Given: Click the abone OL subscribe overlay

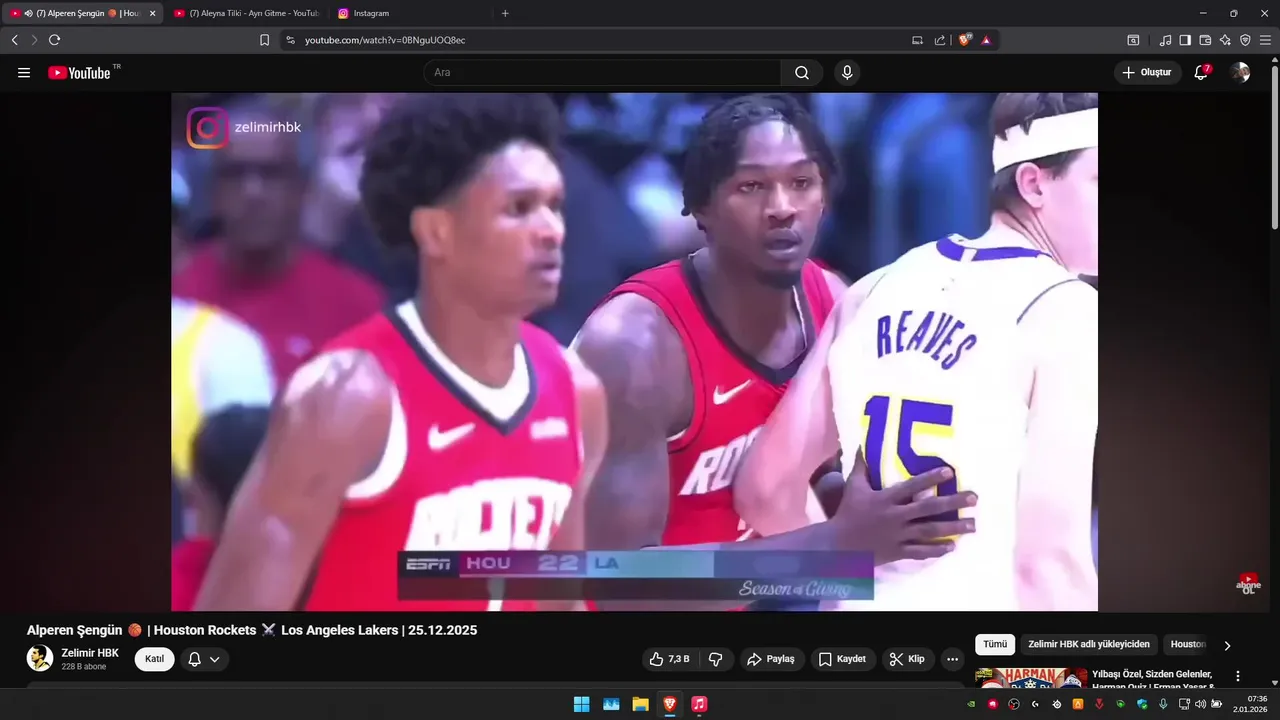Looking at the screenshot, I should pos(1249,583).
